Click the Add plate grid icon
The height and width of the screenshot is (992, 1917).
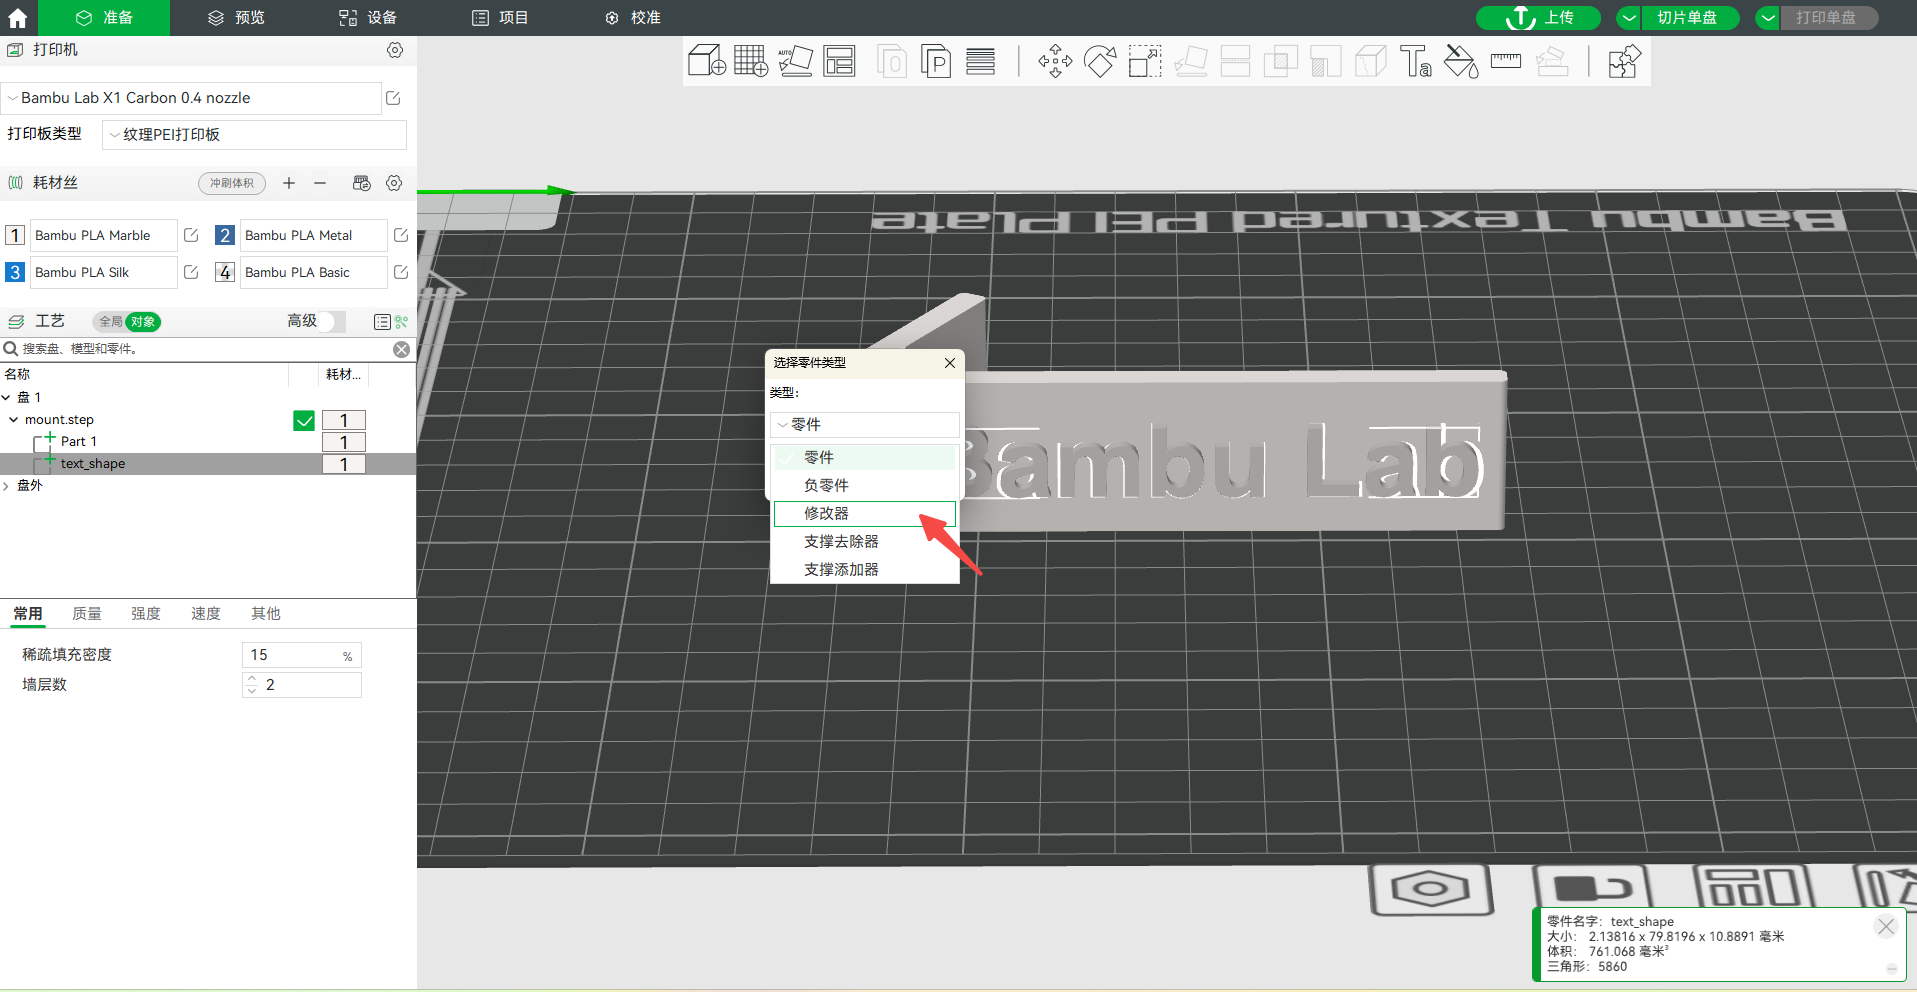(751, 62)
